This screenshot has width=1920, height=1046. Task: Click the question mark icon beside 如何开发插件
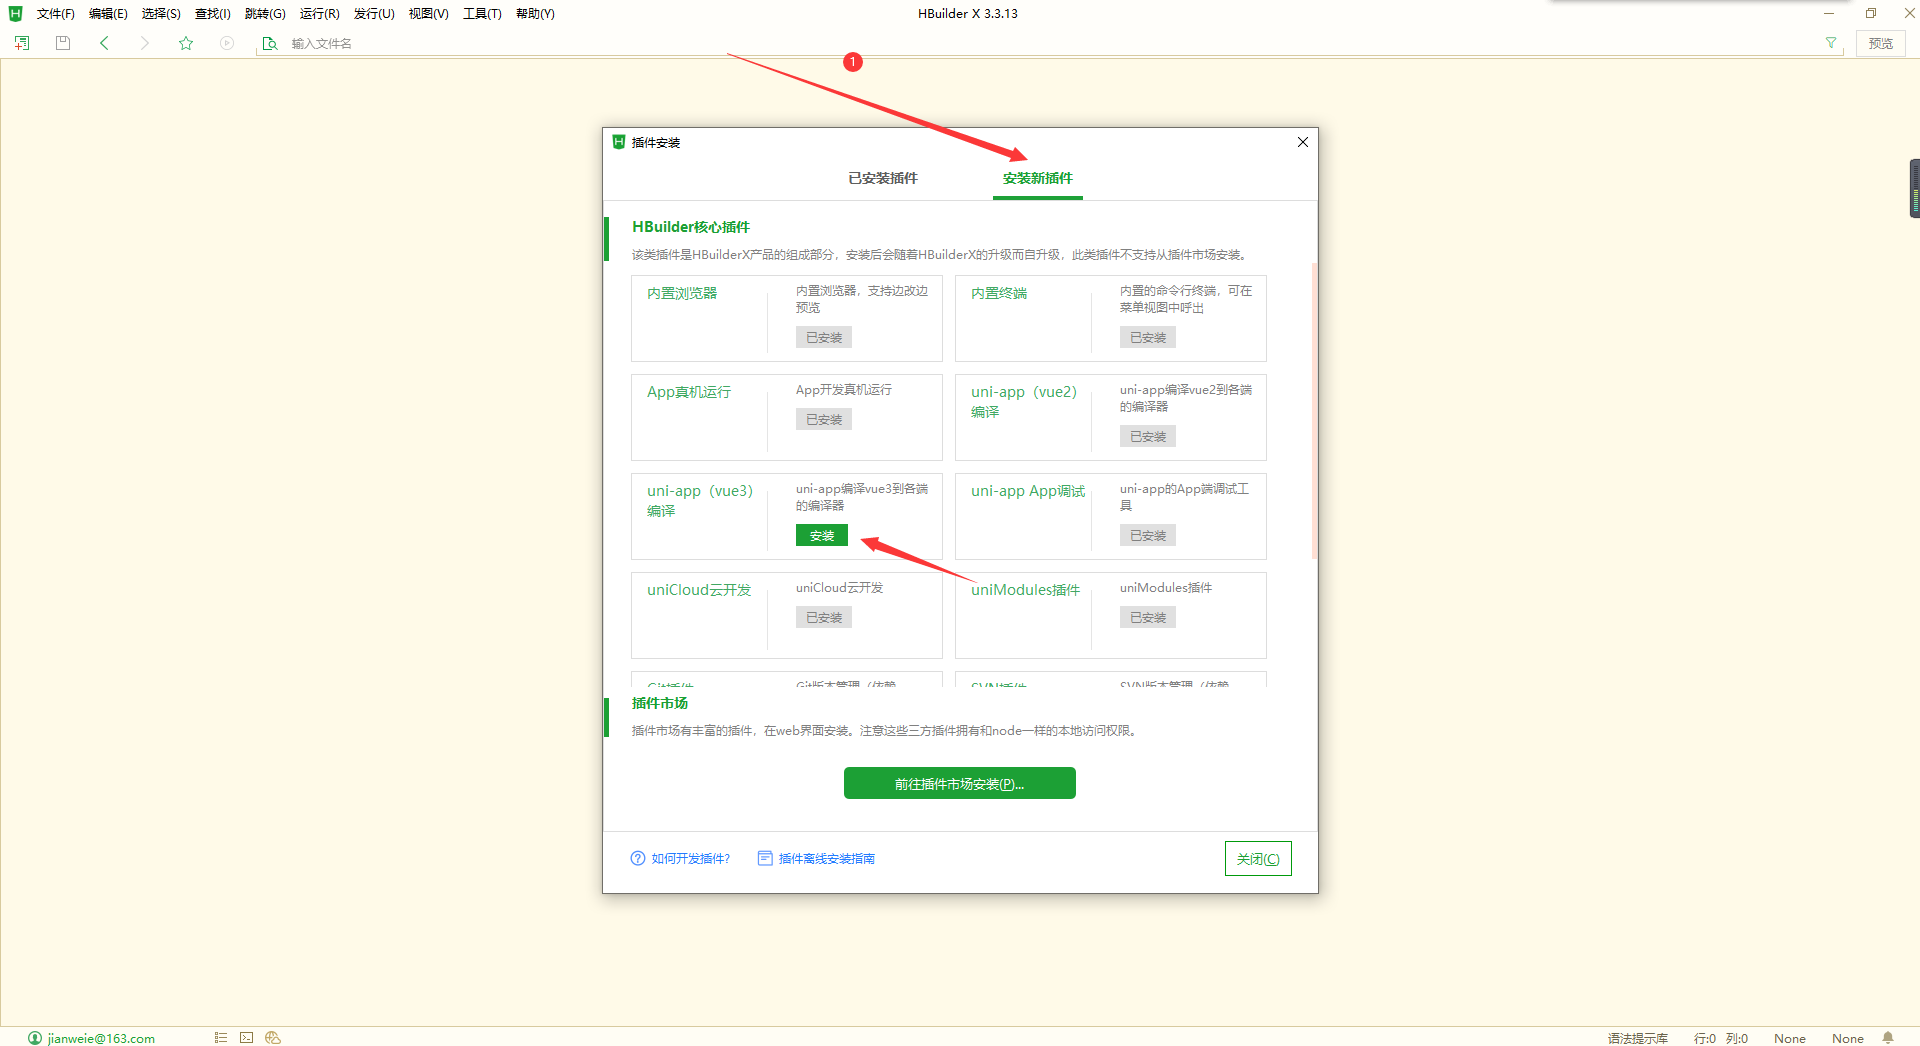pyautogui.click(x=638, y=858)
